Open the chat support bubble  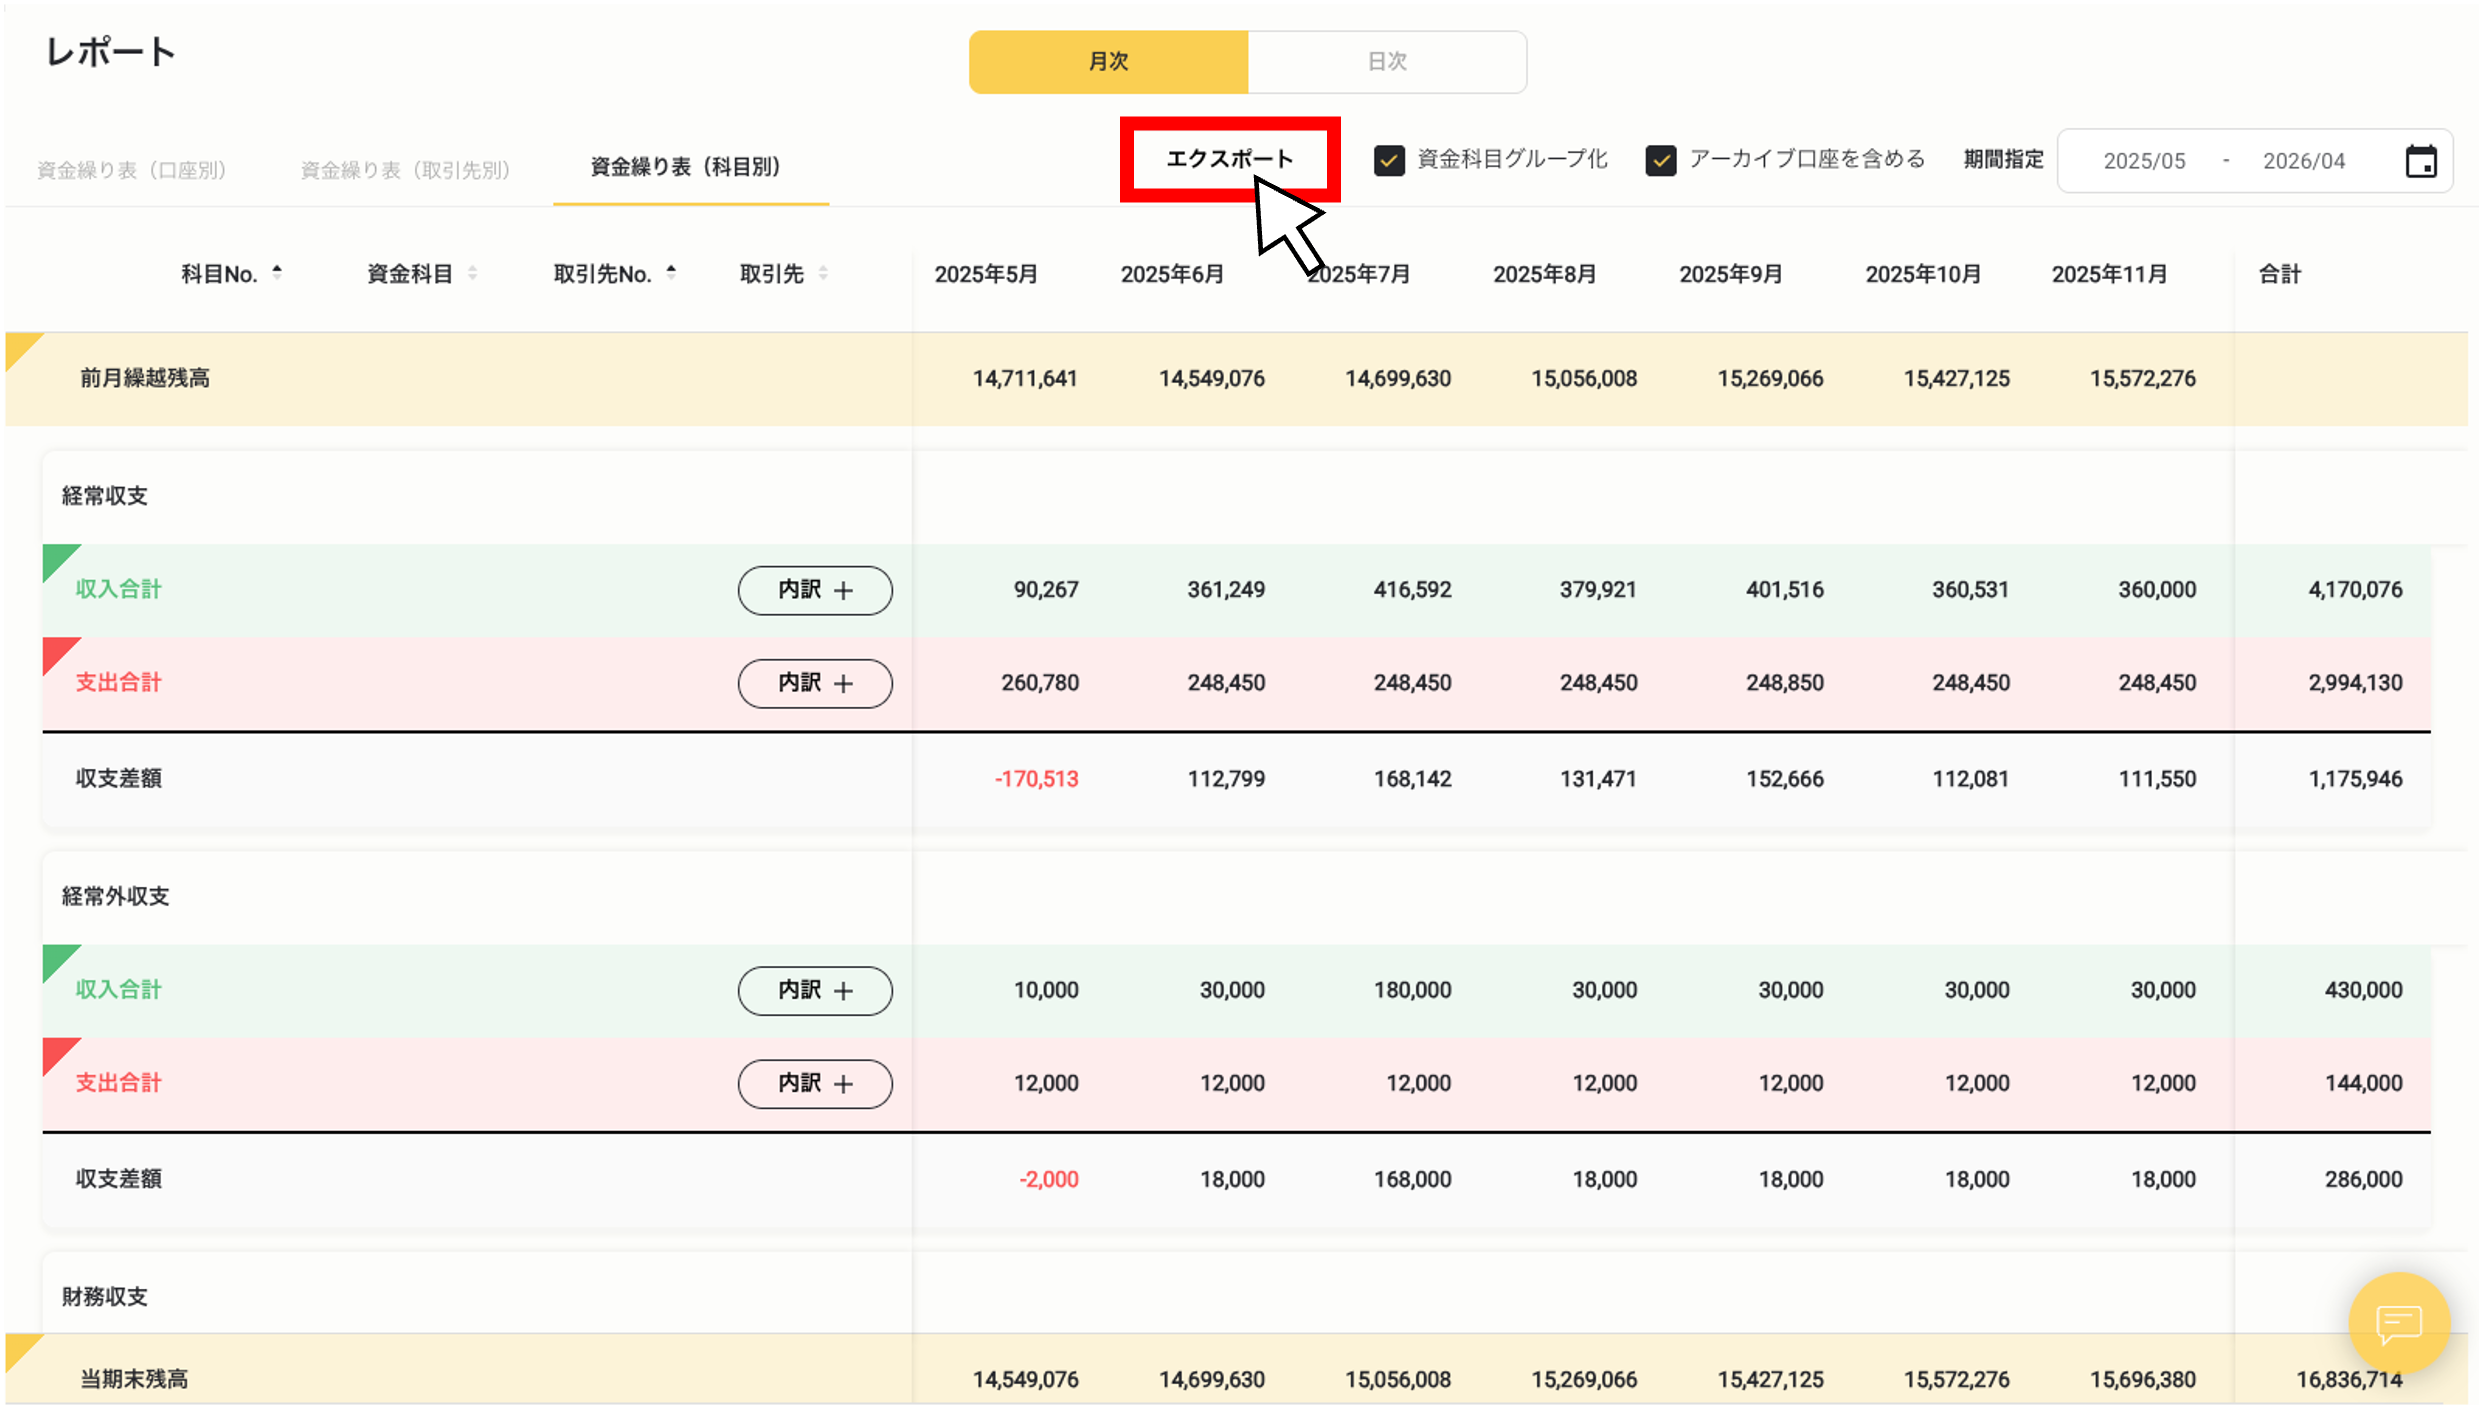click(x=2399, y=1324)
